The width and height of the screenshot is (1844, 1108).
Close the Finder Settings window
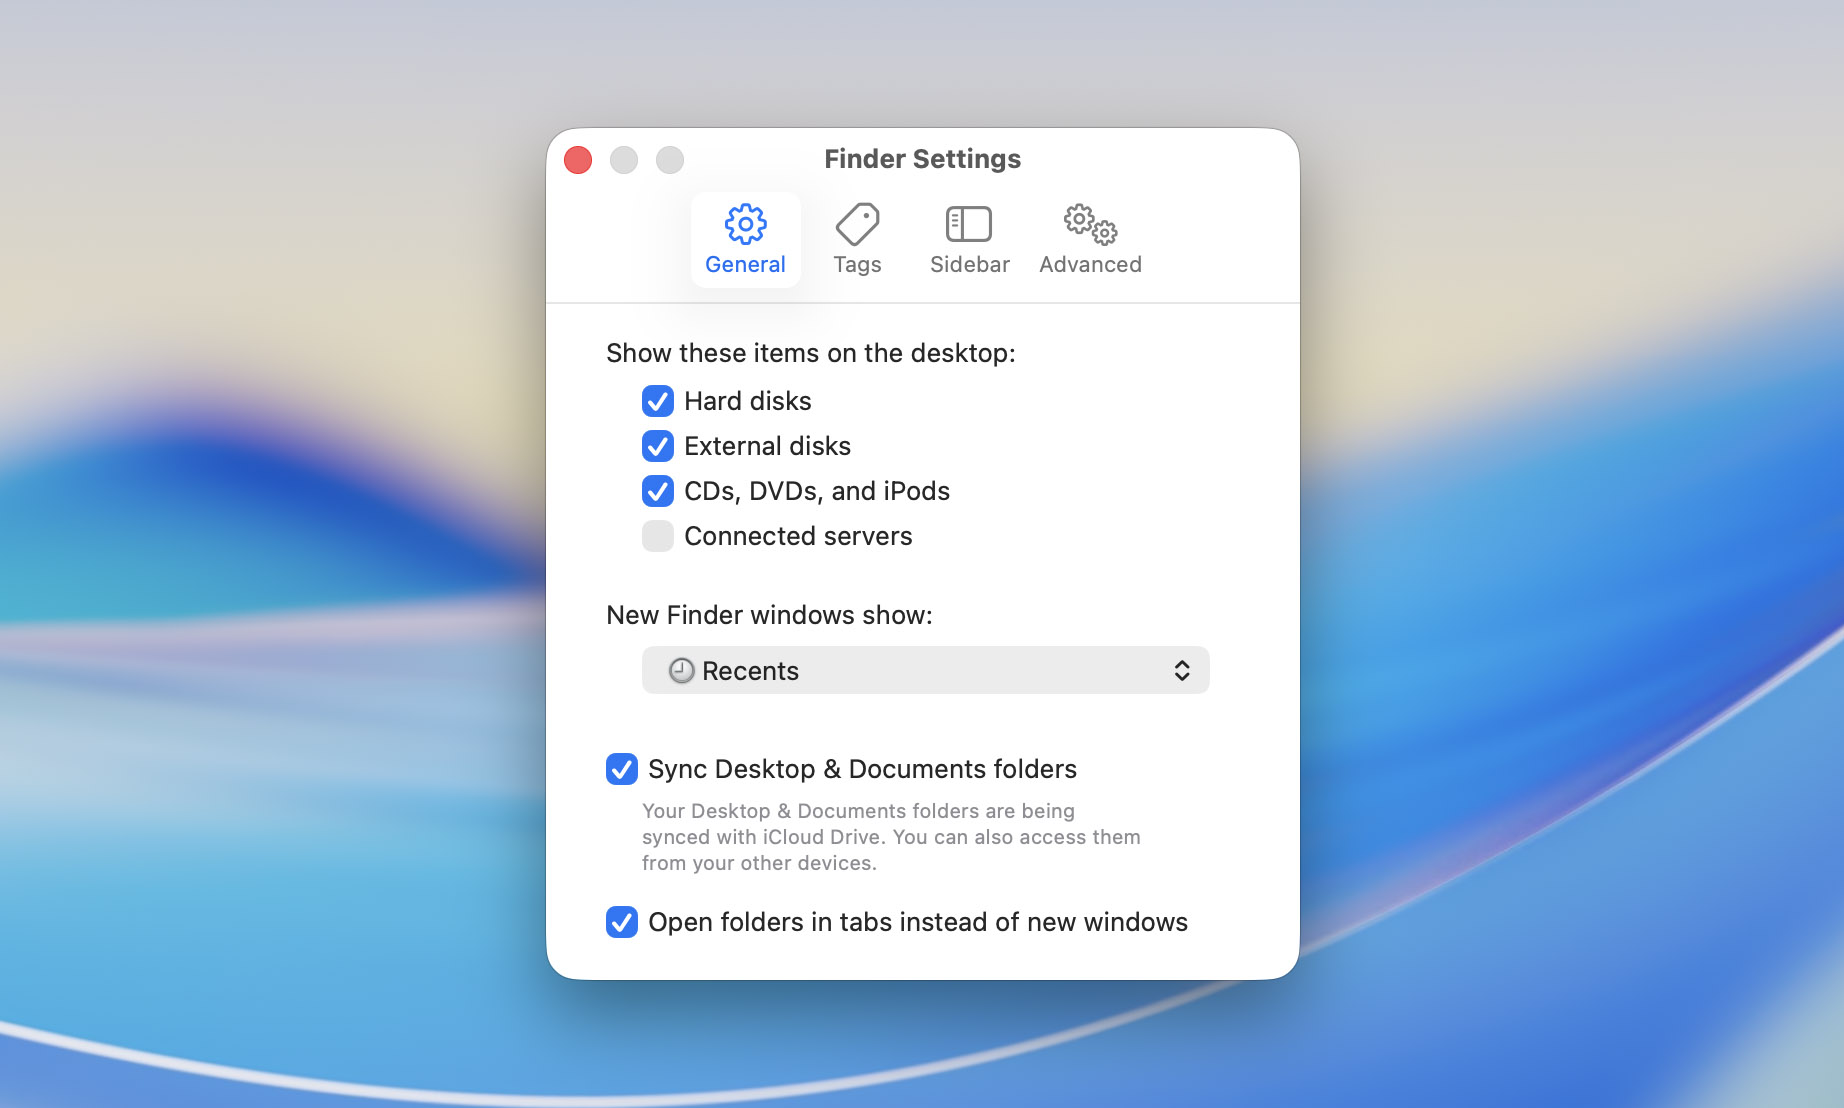[x=578, y=160]
